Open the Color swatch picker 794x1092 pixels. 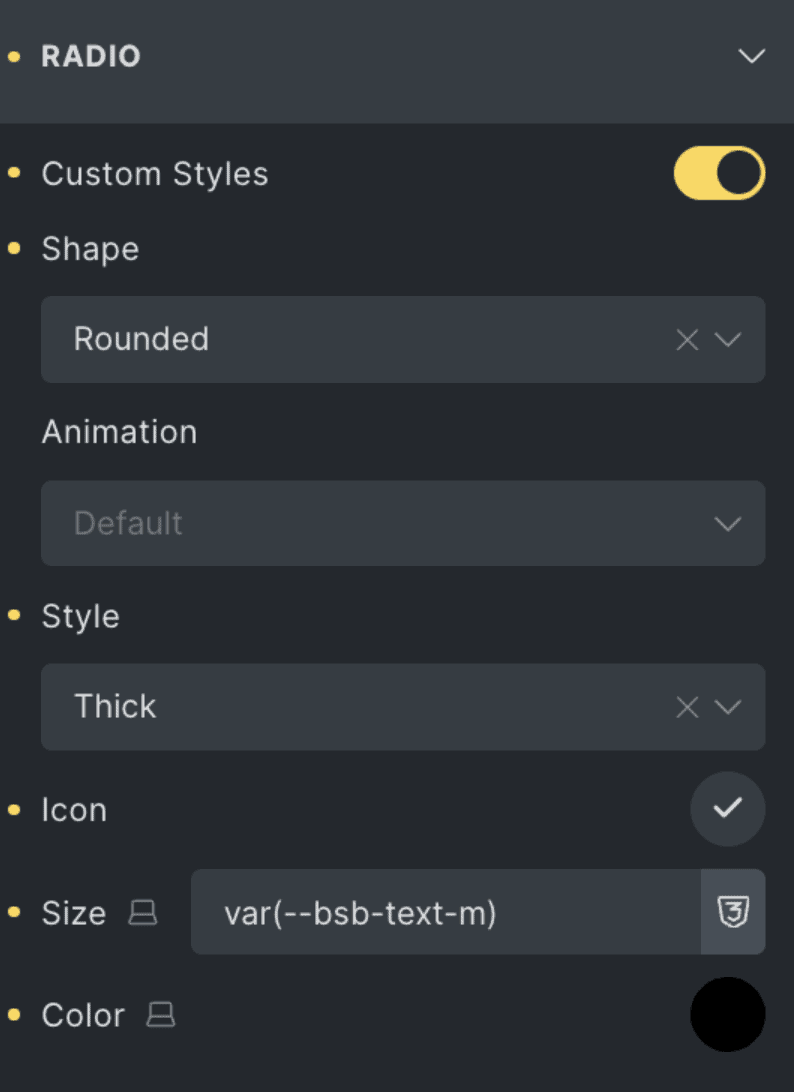[x=727, y=1014]
